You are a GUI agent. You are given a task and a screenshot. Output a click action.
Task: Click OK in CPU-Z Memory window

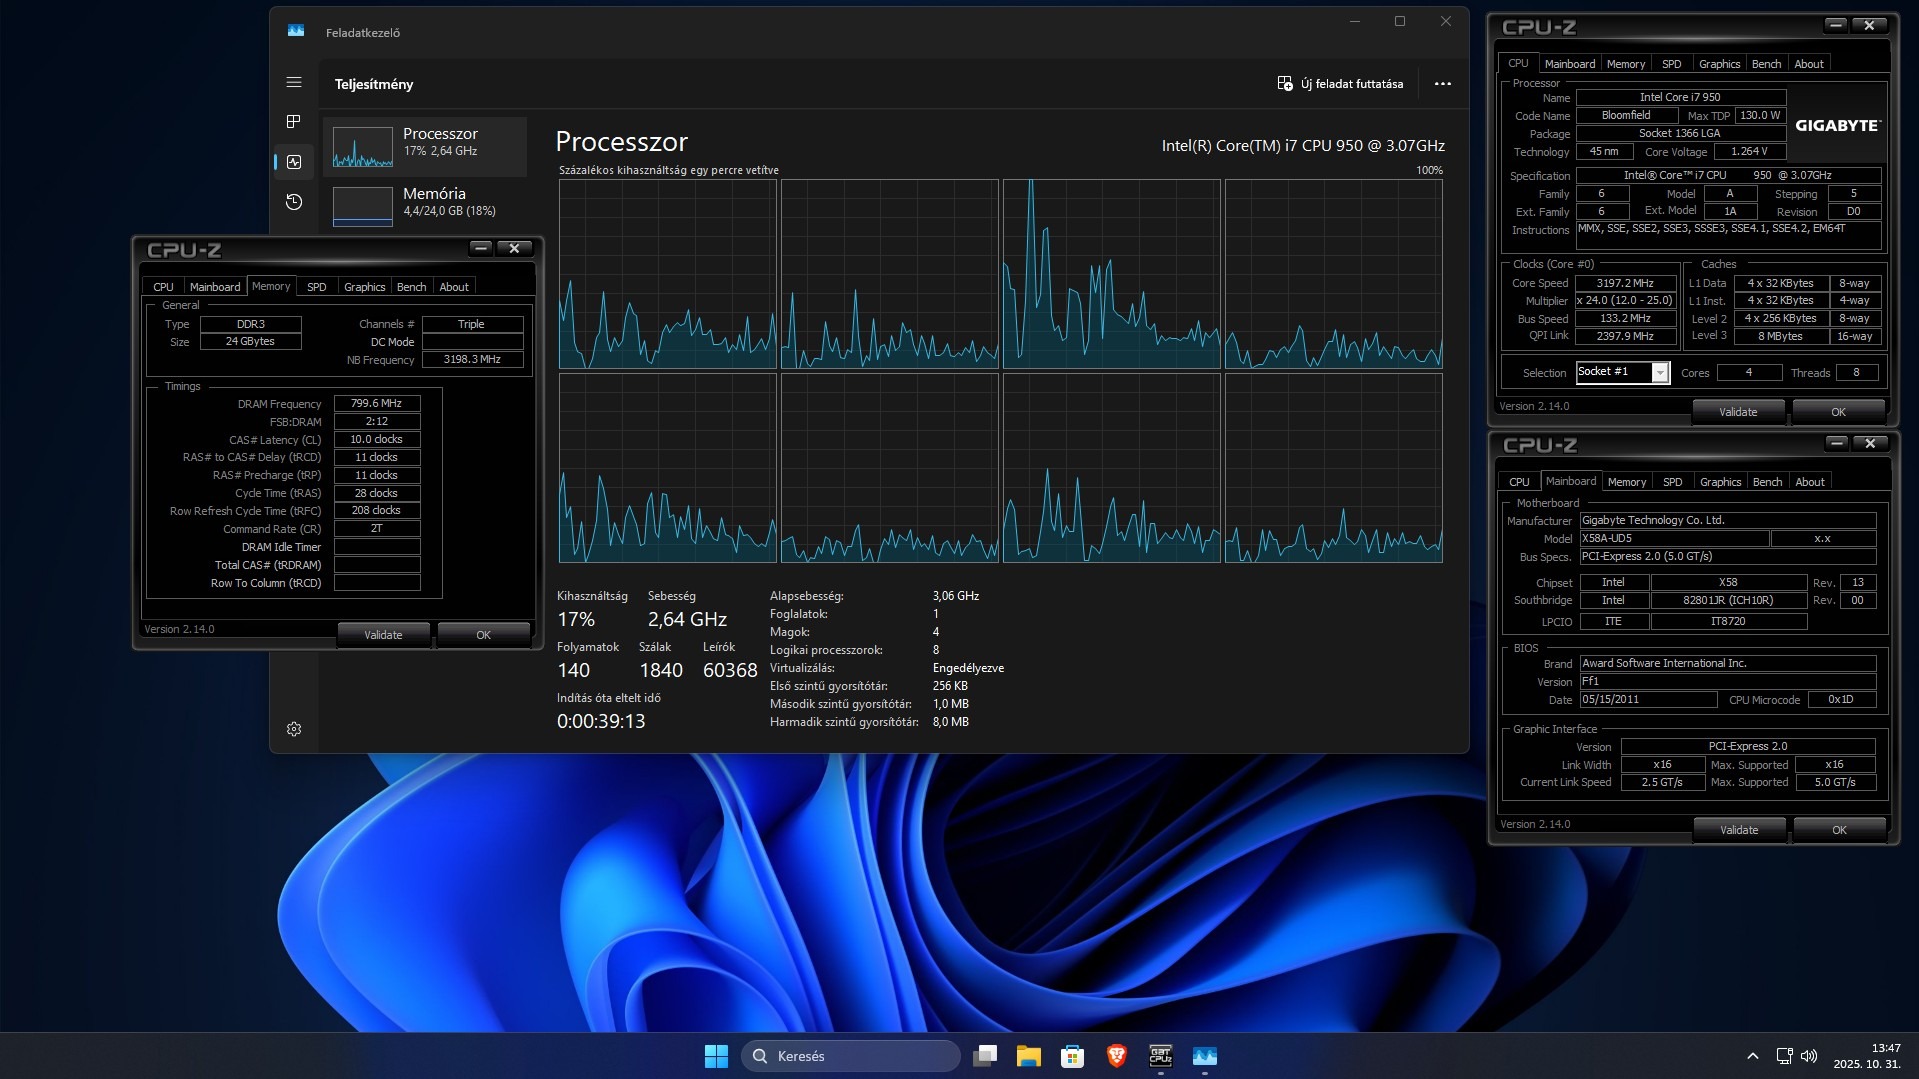pyautogui.click(x=483, y=635)
